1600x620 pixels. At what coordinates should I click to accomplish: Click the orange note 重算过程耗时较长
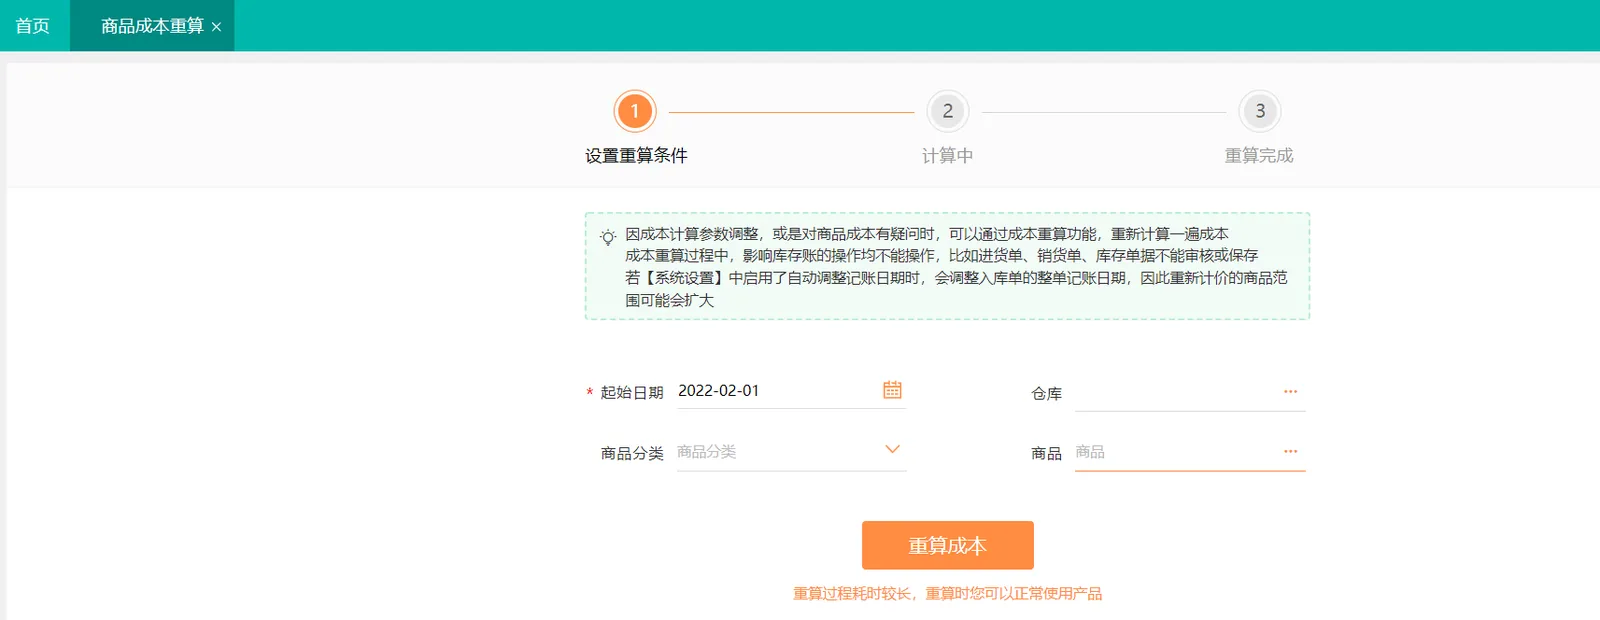(x=947, y=594)
